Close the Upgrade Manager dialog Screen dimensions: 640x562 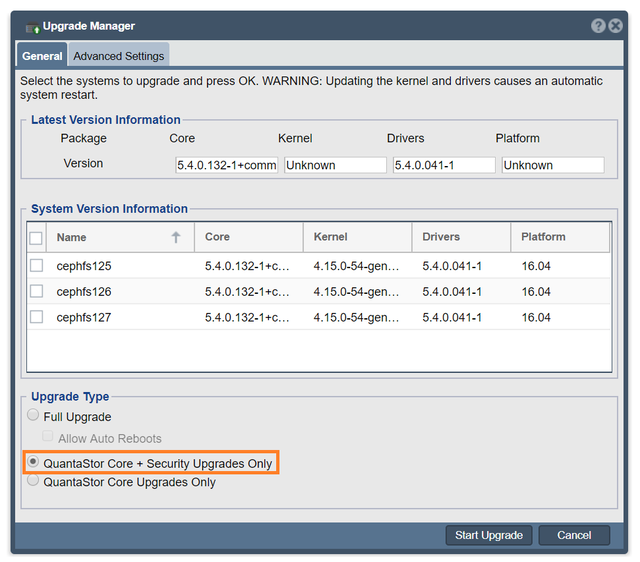point(615,26)
